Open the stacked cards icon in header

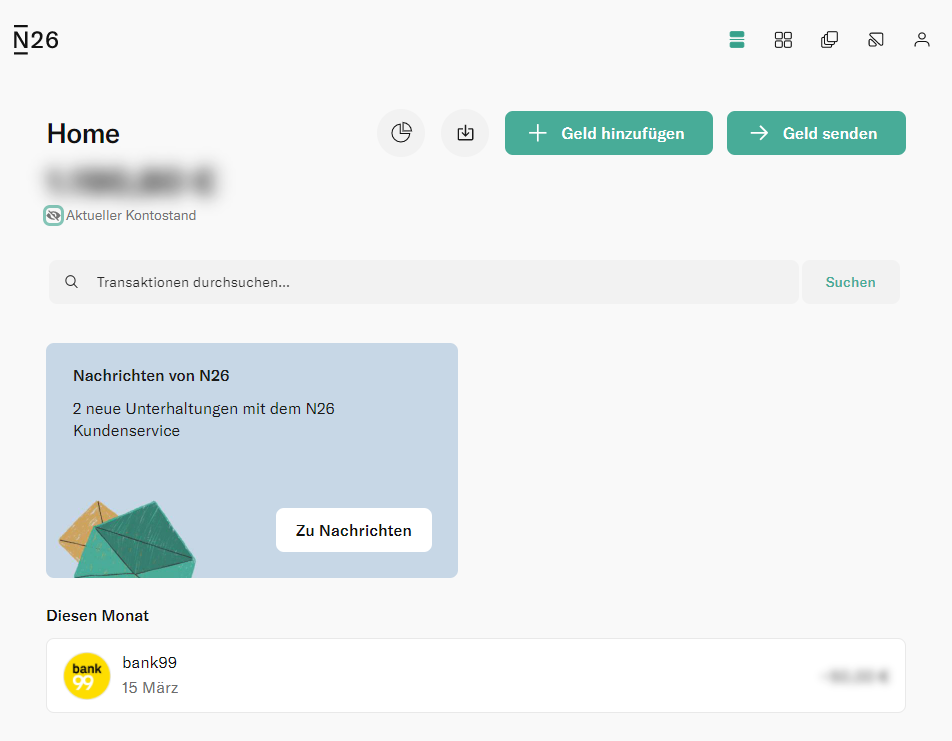(829, 40)
